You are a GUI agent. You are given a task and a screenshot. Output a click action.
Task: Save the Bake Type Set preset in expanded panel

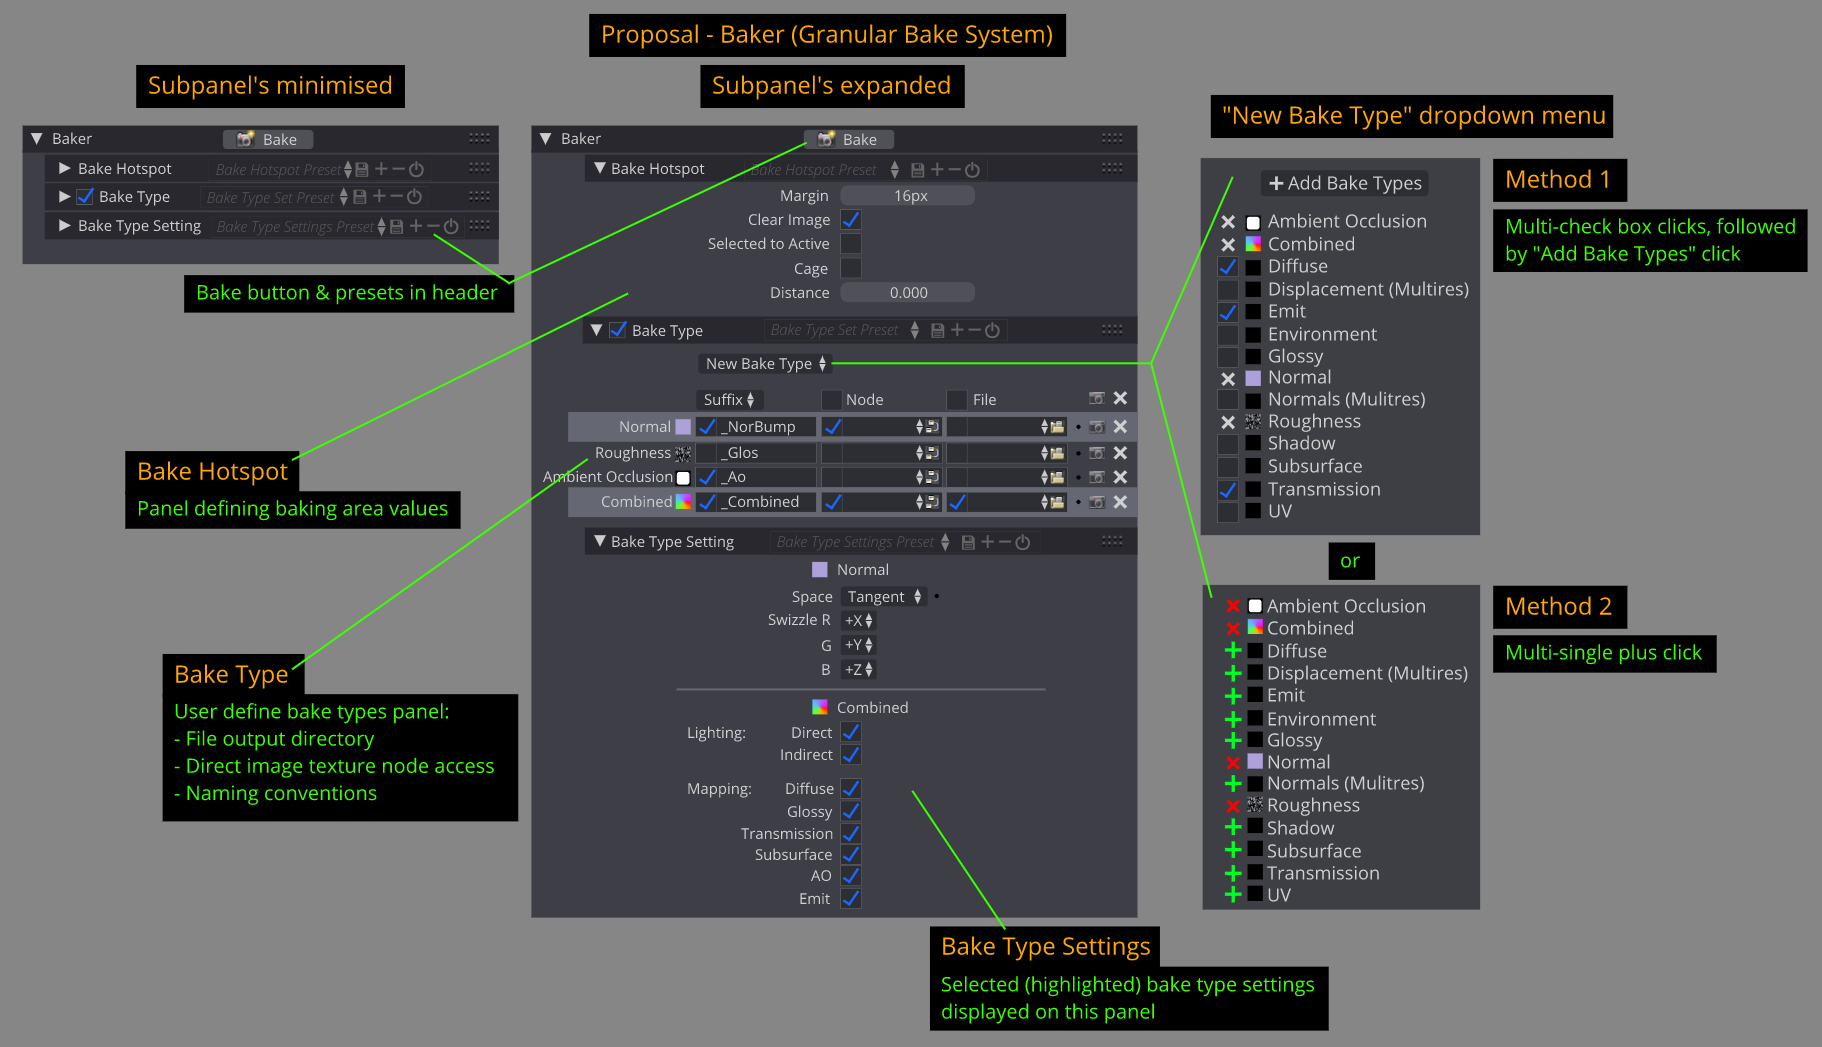[937, 330]
